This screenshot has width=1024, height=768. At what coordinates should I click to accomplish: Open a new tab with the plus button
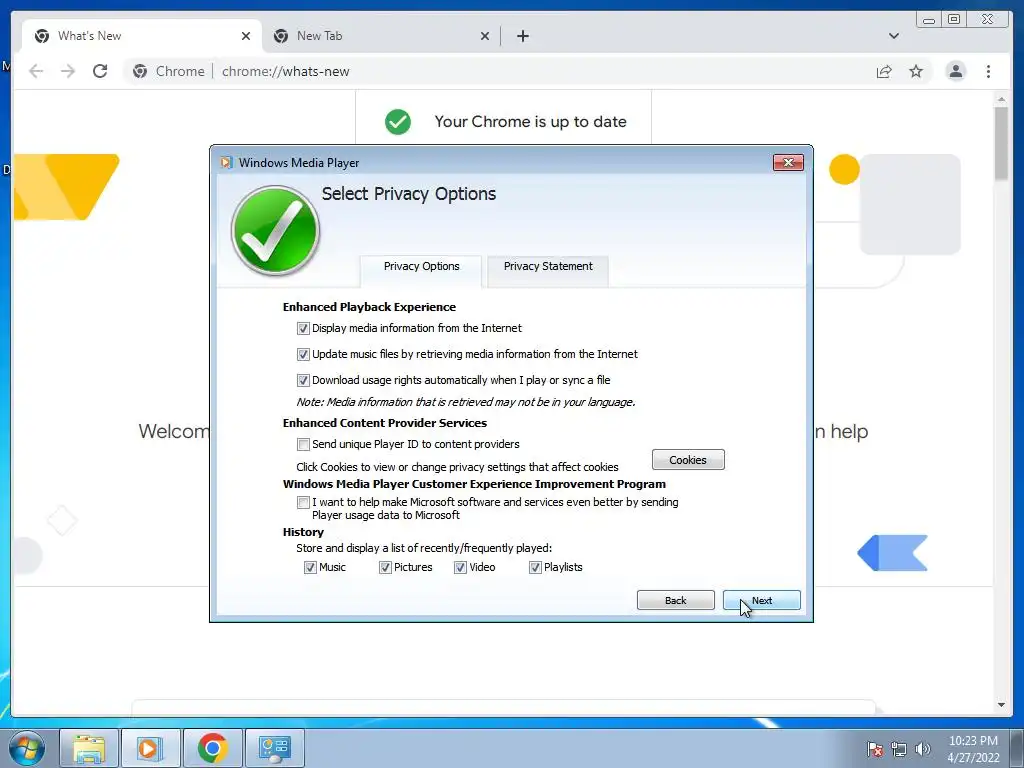coord(522,36)
